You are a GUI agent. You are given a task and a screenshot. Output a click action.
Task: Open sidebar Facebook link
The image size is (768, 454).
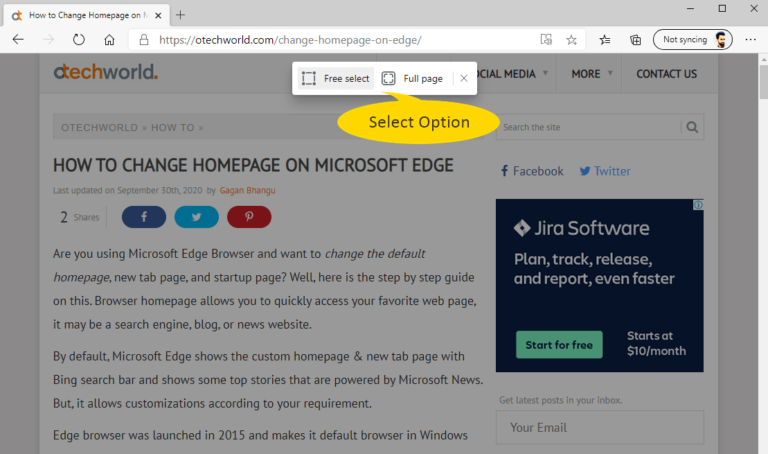(532, 171)
